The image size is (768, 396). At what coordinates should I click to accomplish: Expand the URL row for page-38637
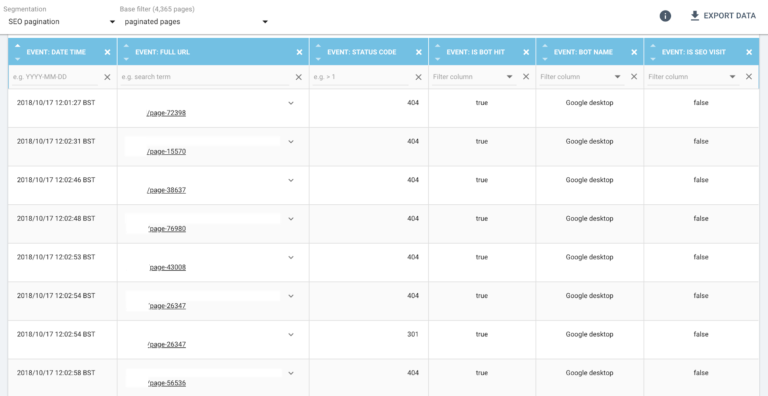(291, 180)
